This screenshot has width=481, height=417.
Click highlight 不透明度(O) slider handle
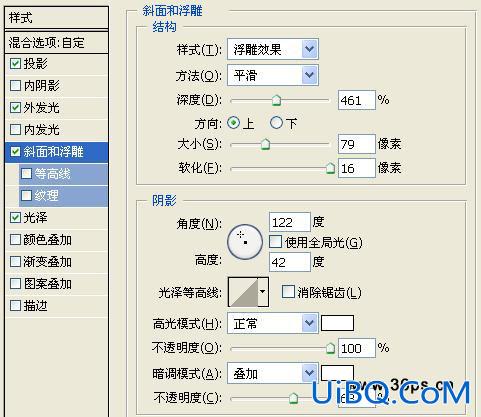tap(330, 348)
